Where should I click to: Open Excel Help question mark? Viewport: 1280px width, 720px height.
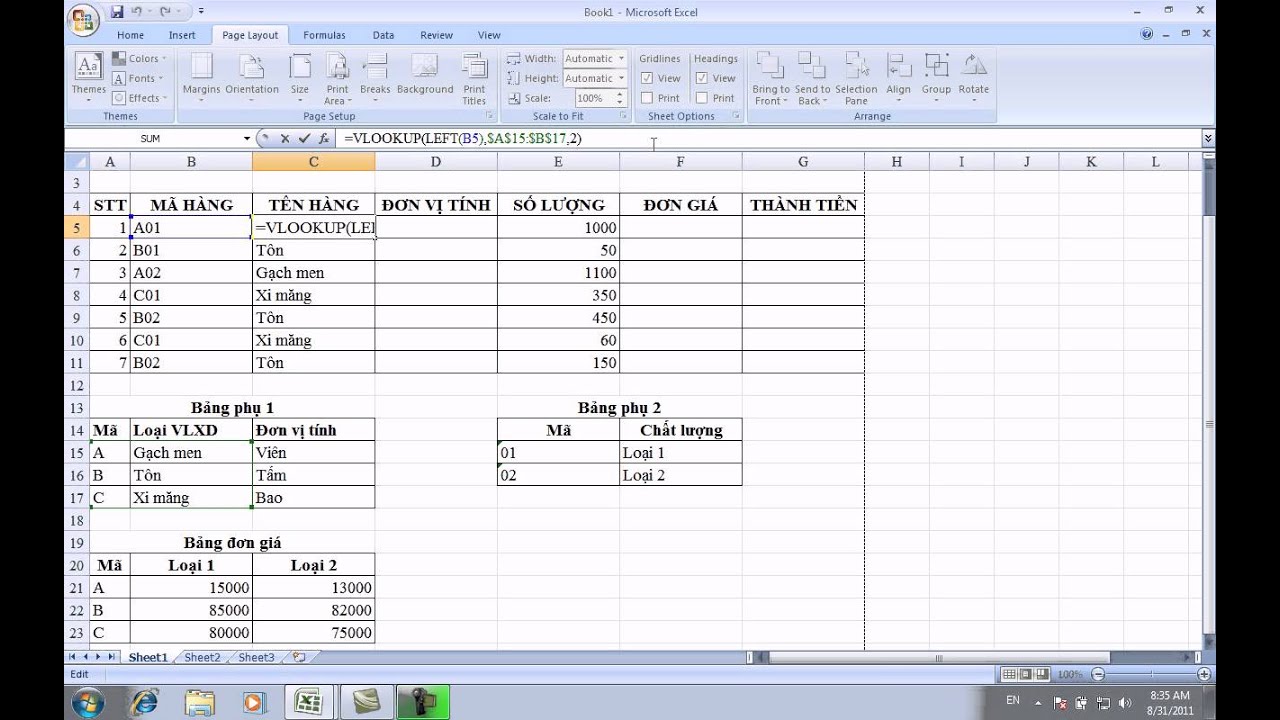pyautogui.click(x=1147, y=34)
